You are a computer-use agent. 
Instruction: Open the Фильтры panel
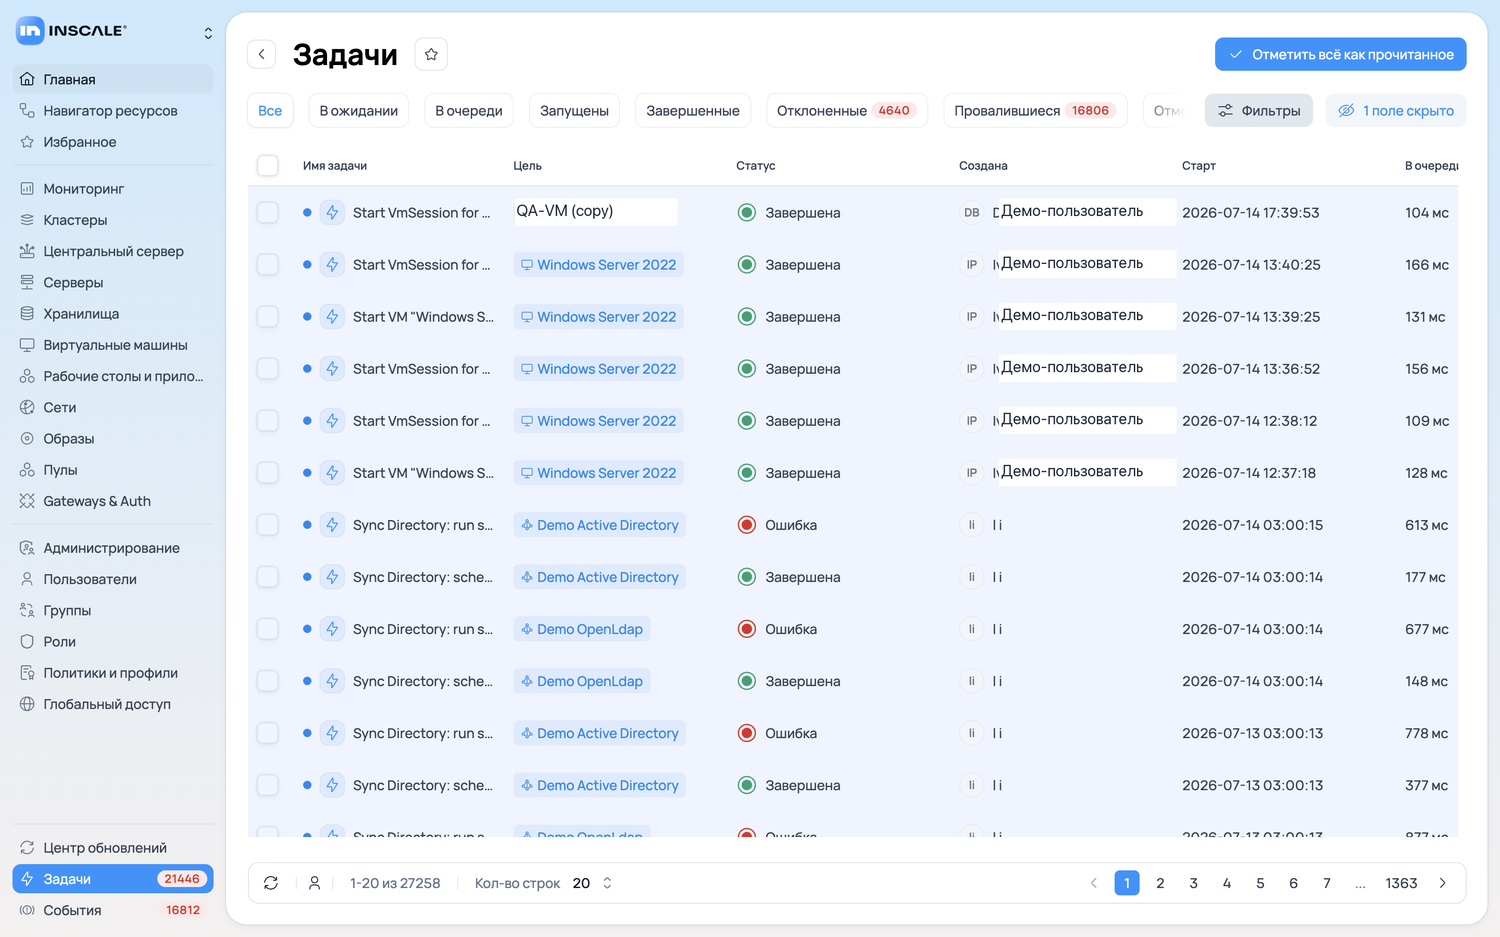(1259, 110)
